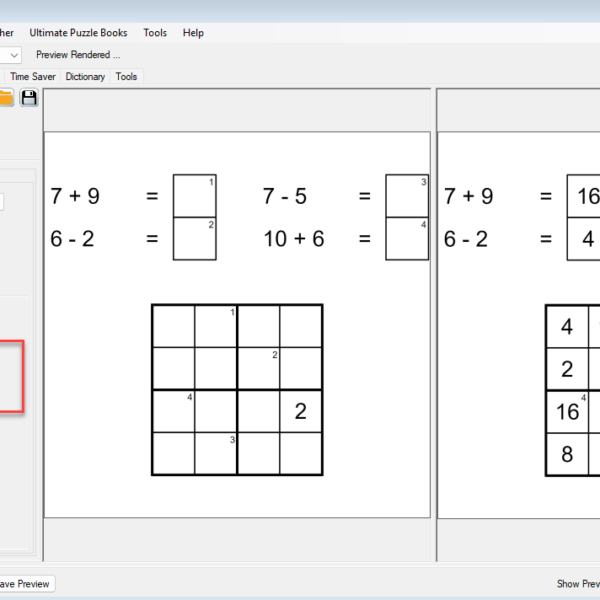This screenshot has width=600, height=600.
Task: Click answer box numbered 3 for 7 - 5
Action: 407,196
